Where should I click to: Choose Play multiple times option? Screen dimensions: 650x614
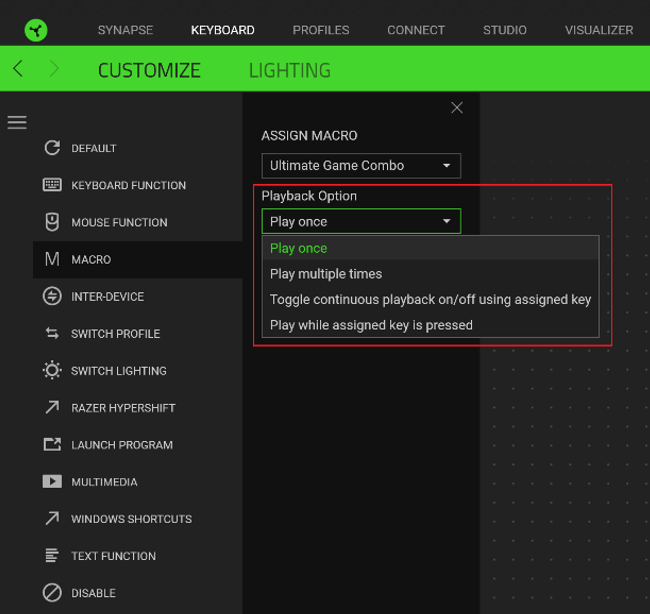point(326,274)
